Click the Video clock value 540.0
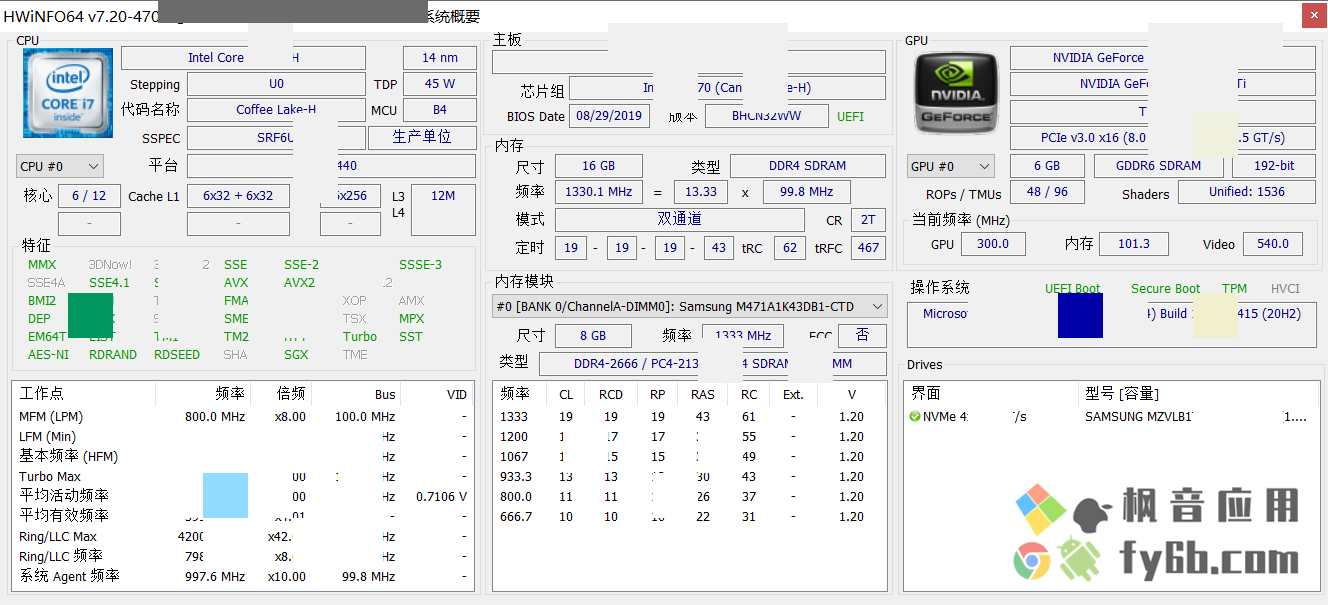 pos(1273,243)
